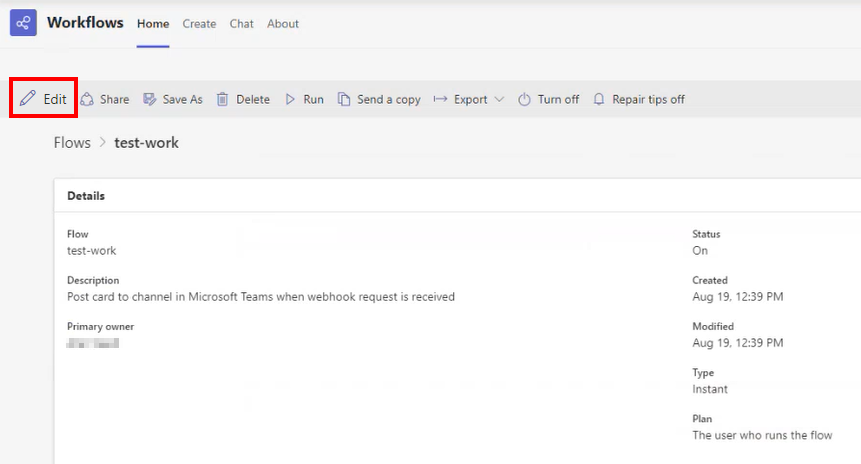Click the test-work breadcrumb title
The width and height of the screenshot is (861, 464).
coord(147,143)
